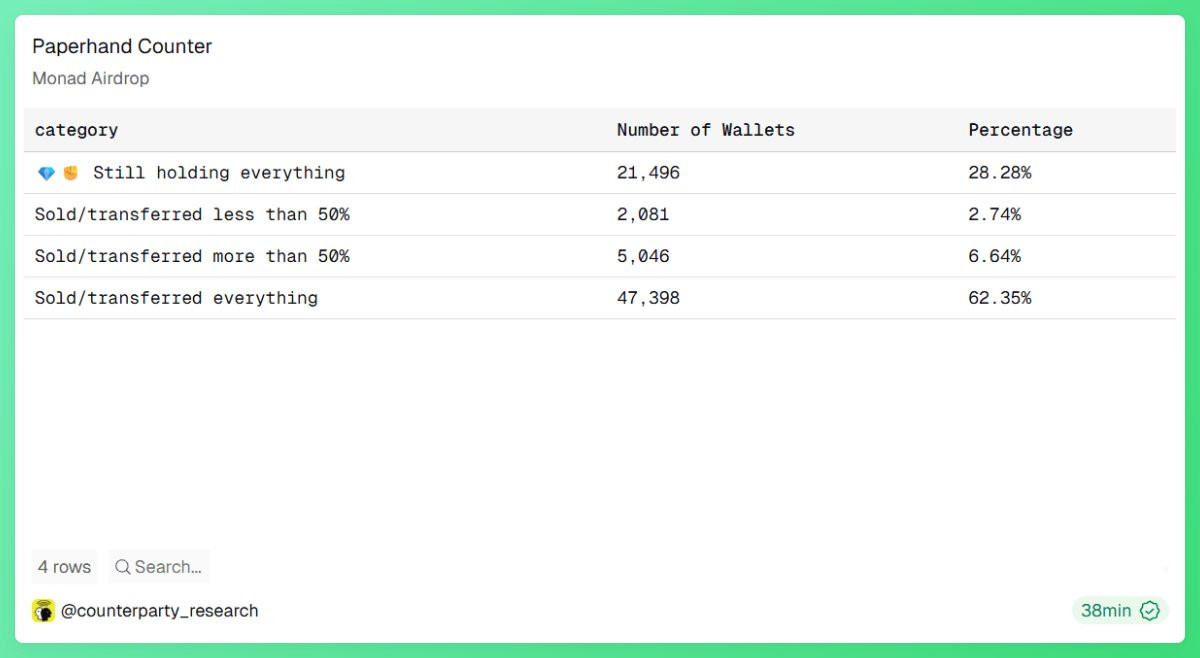Sort by the Number of Wallets header
The image size is (1200, 658).
click(x=705, y=130)
